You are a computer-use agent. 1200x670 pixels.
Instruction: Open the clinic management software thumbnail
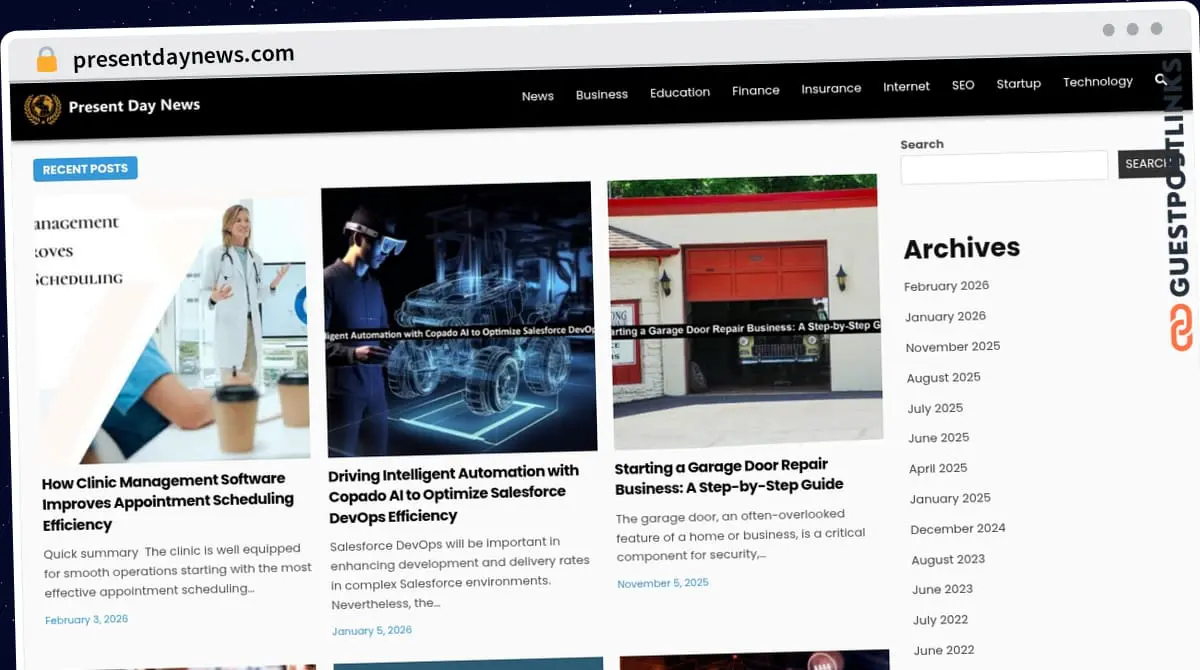coord(171,326)
